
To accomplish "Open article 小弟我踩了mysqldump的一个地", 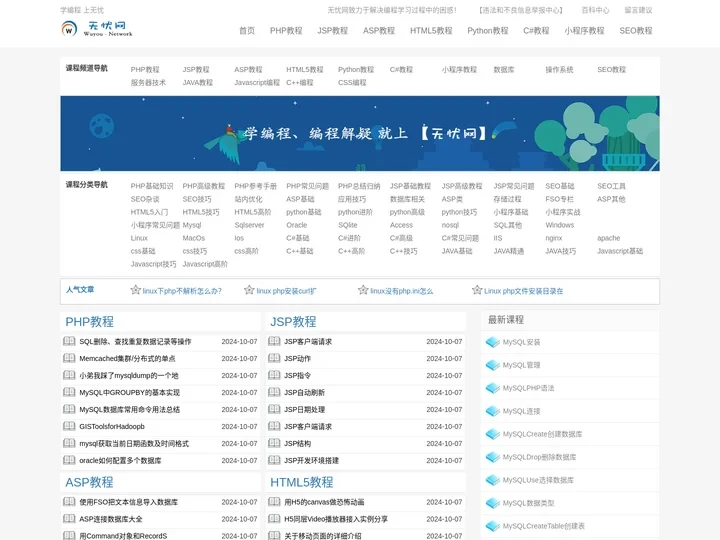I will 129,376.
